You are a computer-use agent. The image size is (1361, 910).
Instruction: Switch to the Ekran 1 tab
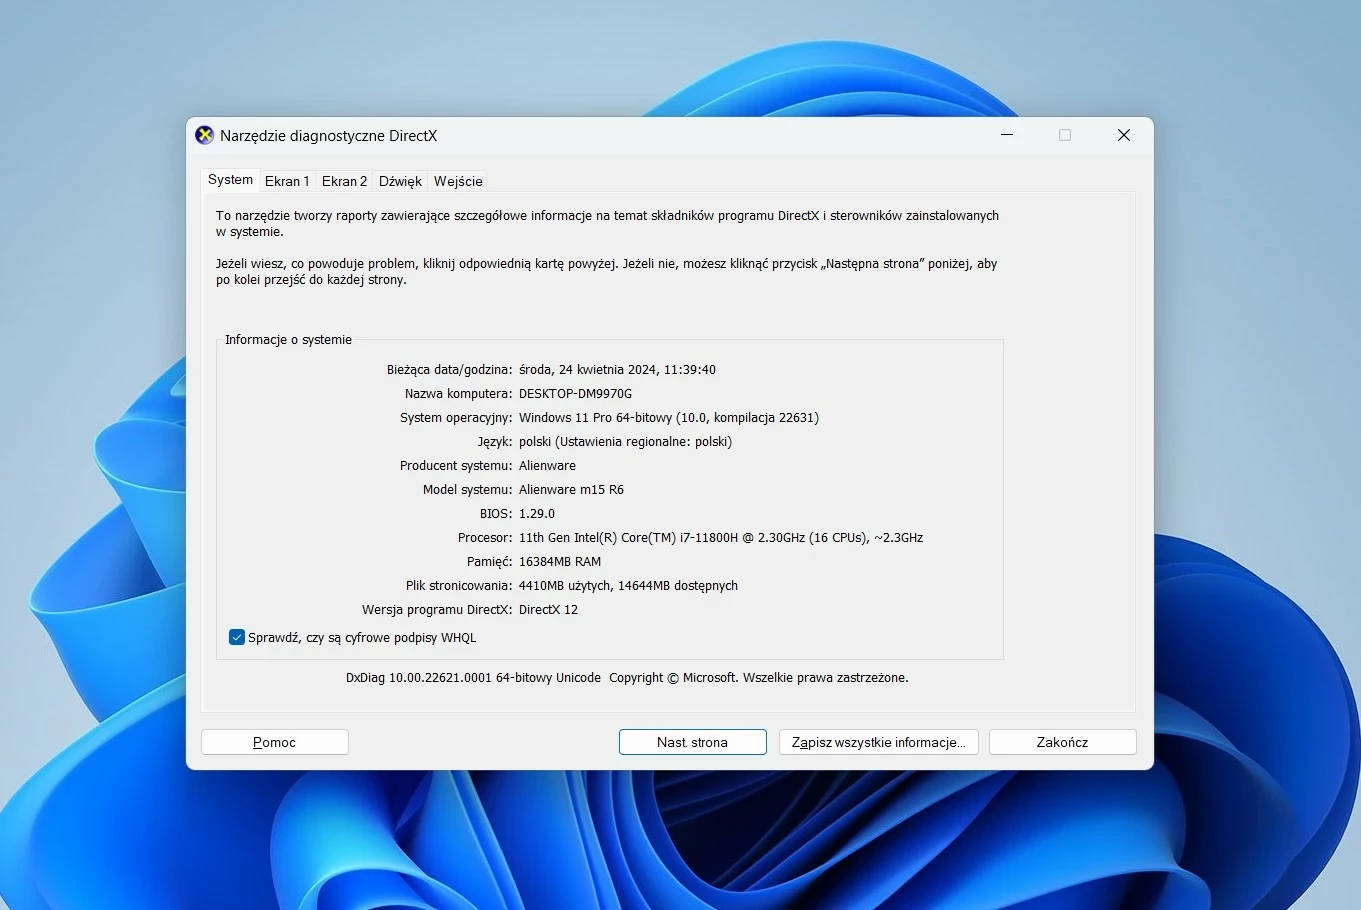click(x=287, y=181)
